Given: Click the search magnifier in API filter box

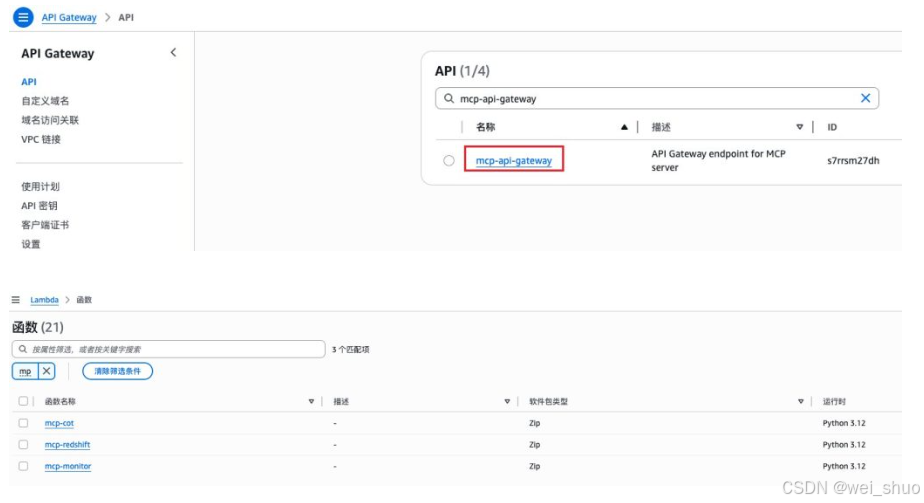Looking at the screenshot, I should pyautogui.click(x=449, y=98).
